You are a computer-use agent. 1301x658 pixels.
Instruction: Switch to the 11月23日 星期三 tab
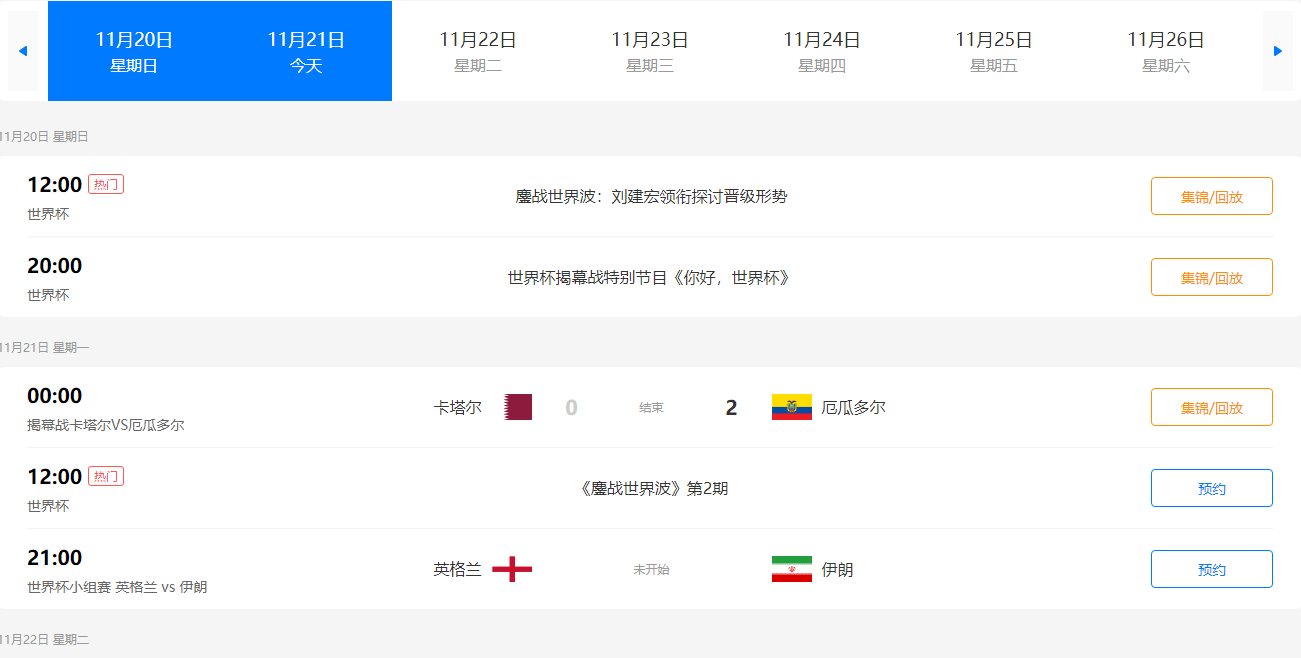pos(650,51)
